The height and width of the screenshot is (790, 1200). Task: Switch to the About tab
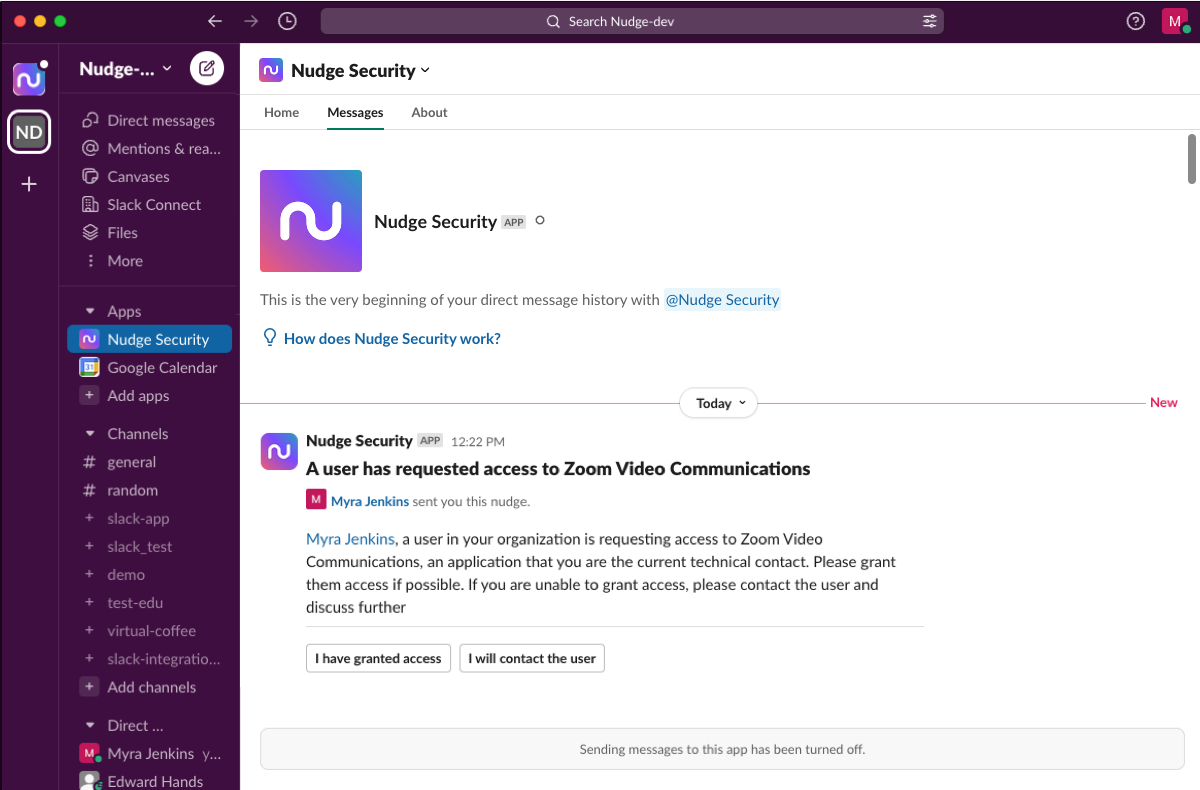429,112
